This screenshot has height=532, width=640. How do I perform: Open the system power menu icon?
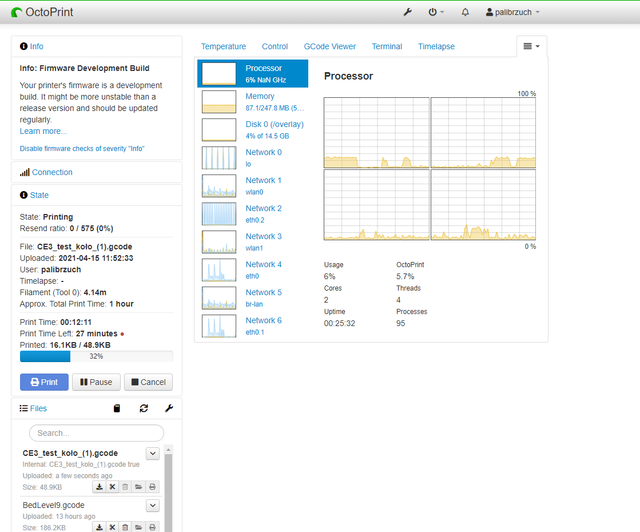click(436, 12)
